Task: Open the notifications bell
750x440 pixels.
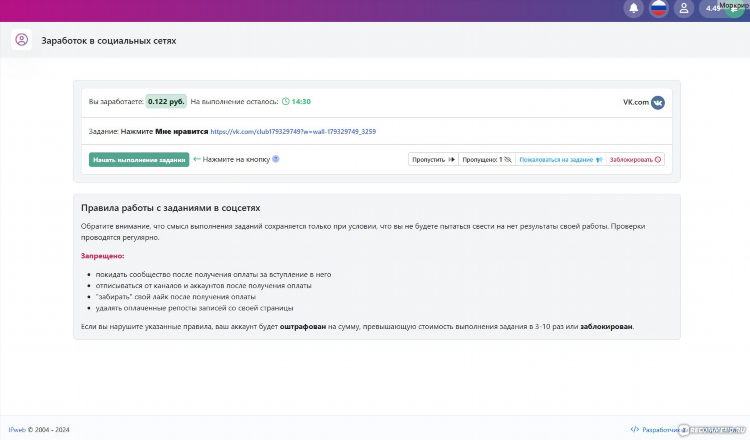Action: point(633,8)
